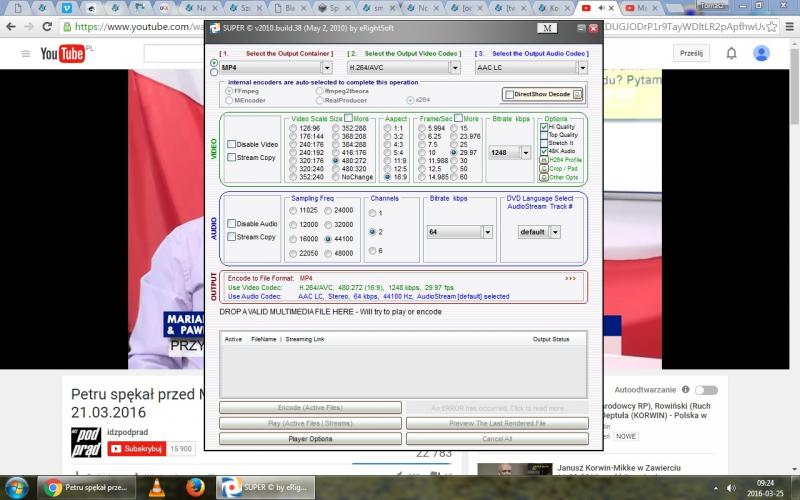The height and width of the screenshot is (500, 800).
Task: Toggle the Hi Quality option
Action: [x=543, y=127]
